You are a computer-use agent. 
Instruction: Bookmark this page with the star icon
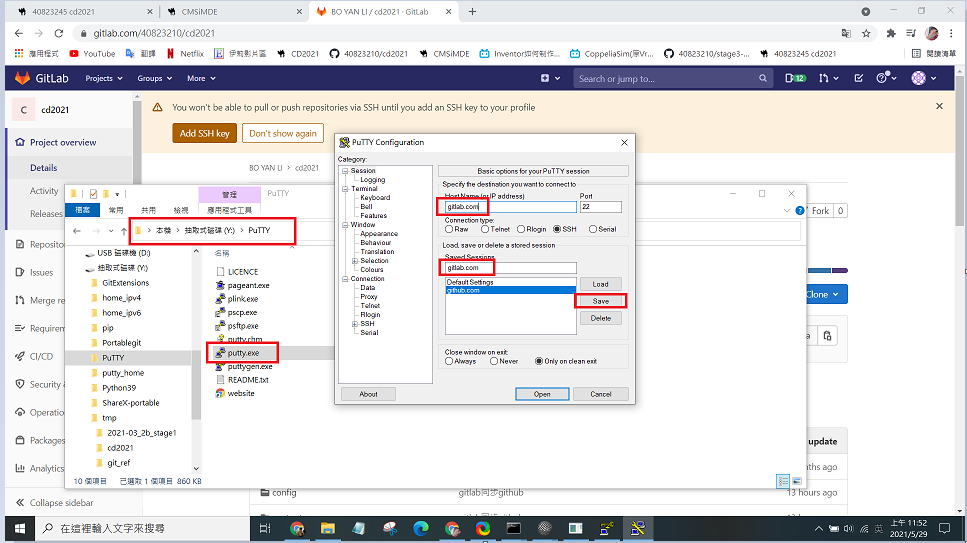pos(866,33)
